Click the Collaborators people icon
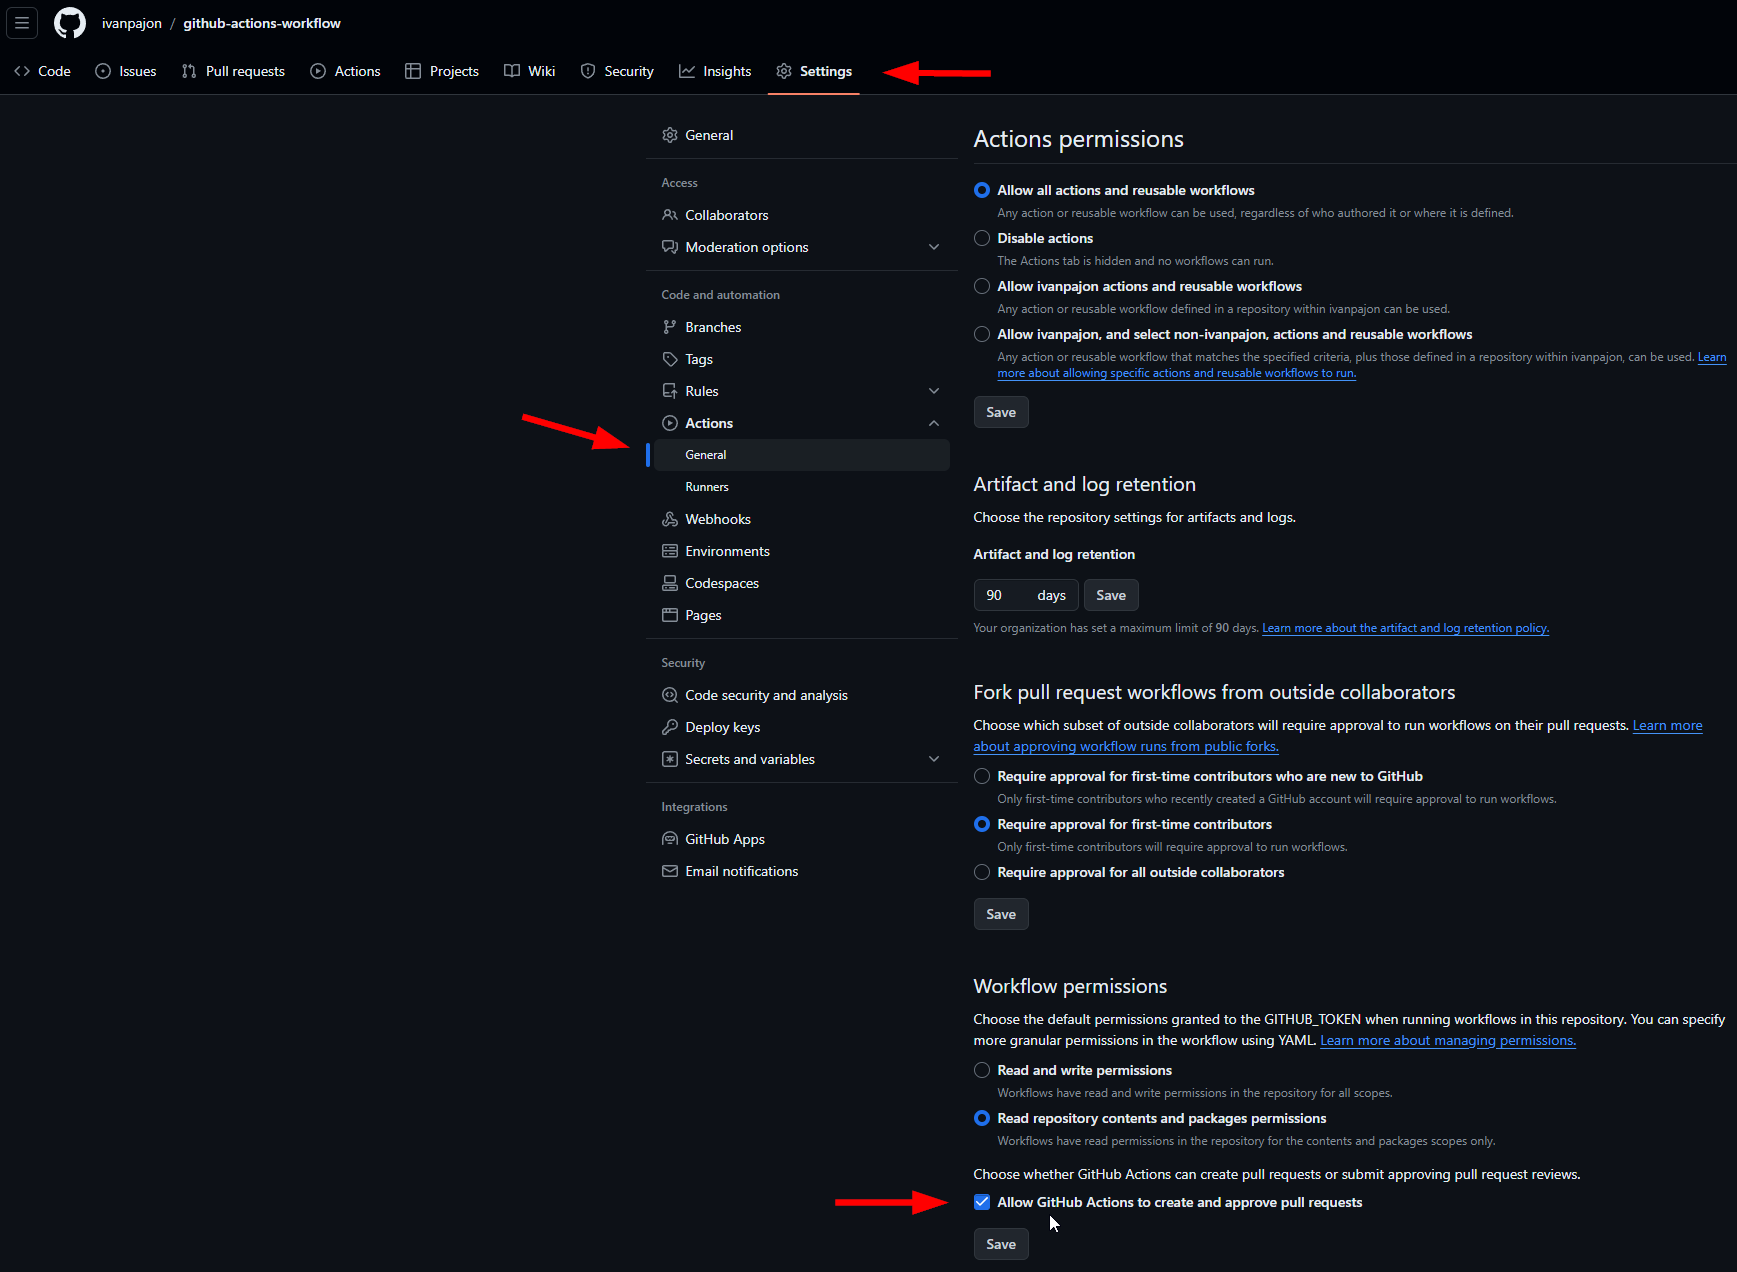The height and width of the screenshot is (1272, 1737). pyautogui.click(x=670, y=215)
